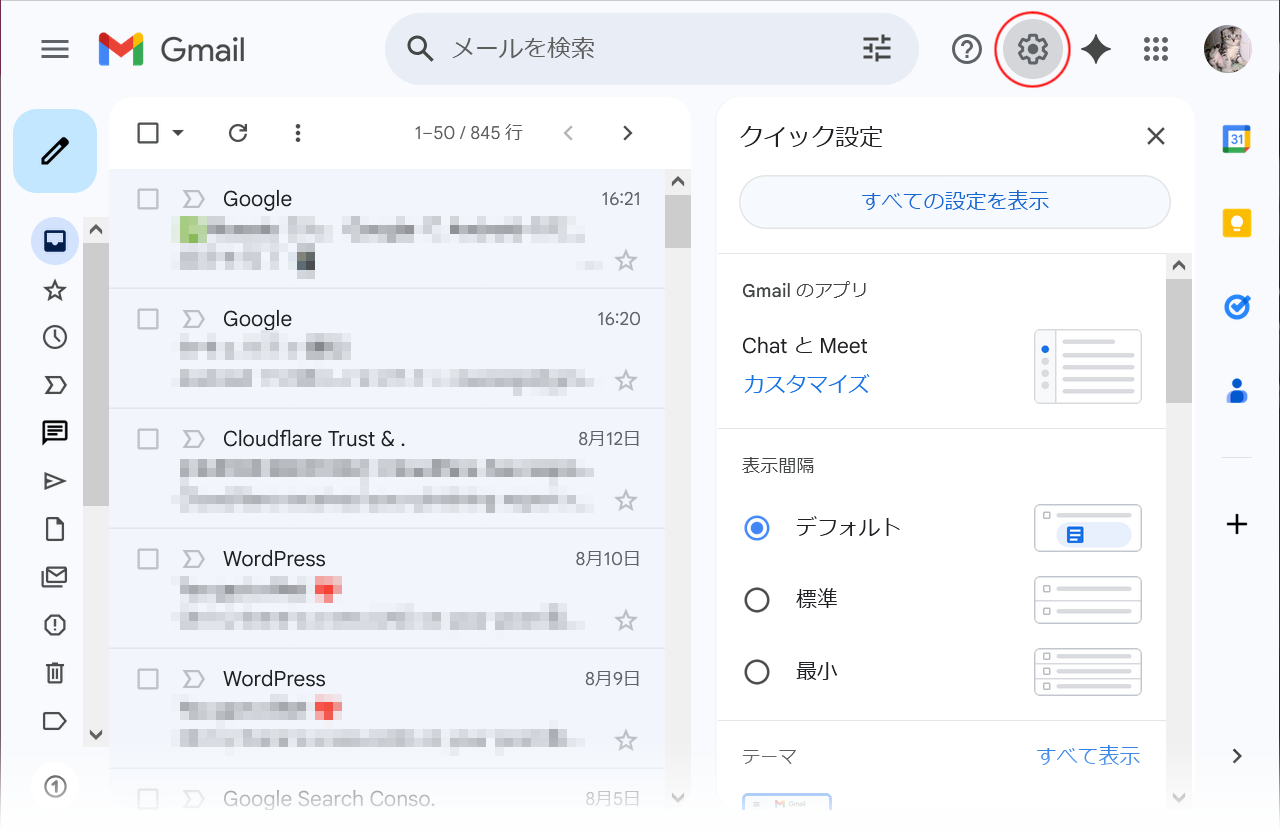Click the Chat と Meet layout thumbnail
The image size is (1280, 834).
point(1088,366)
